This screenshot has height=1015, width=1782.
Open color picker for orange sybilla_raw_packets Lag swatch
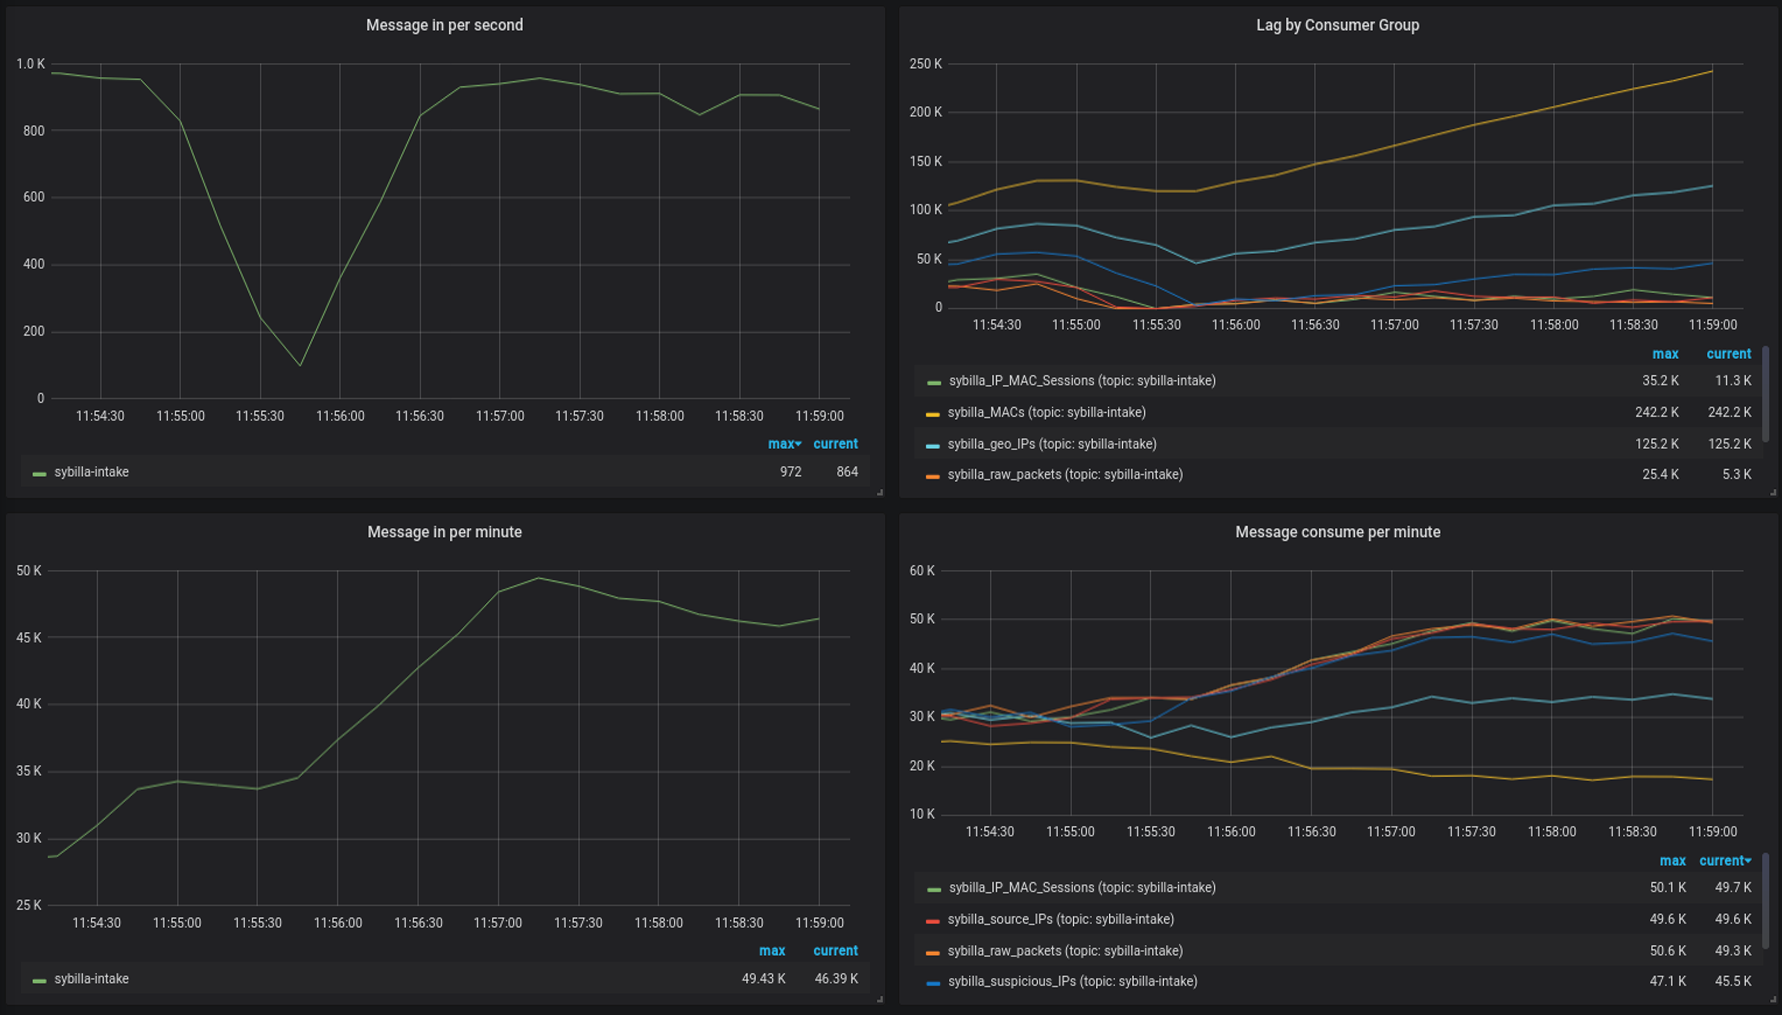click(933, 477)
